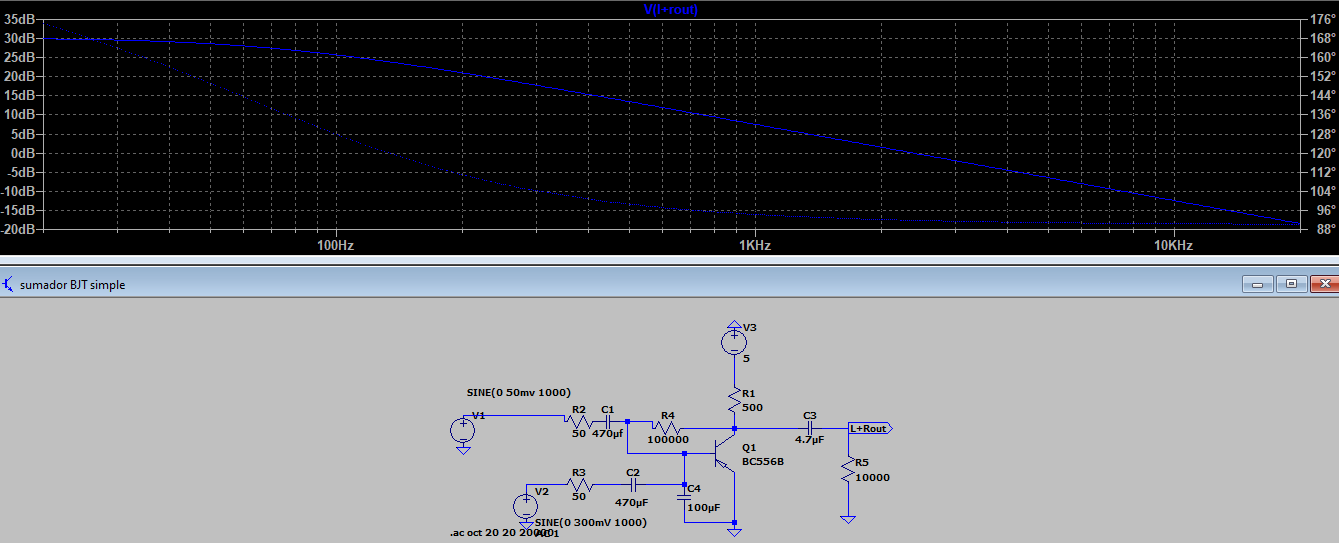Close the sumador BJT simple window
The width and height of the screenshot is (1339, 543).
[x=1323, y=284]
